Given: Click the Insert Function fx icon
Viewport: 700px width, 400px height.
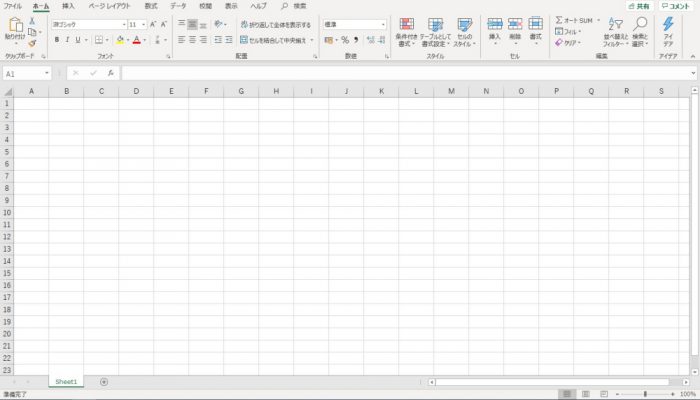Looking at the screenshot, I should (111, 73).
